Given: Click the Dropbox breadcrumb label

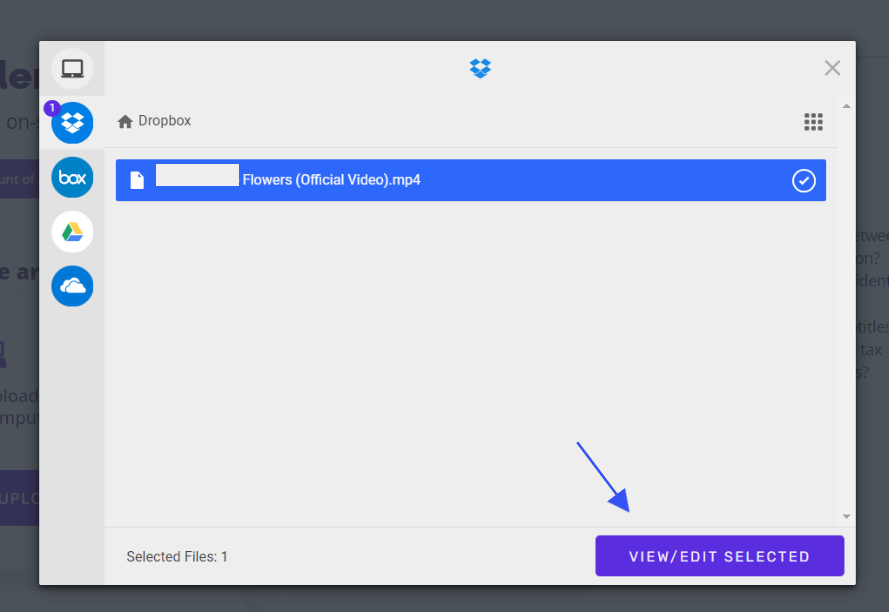Looking at the screenshot, I should 164,121.
